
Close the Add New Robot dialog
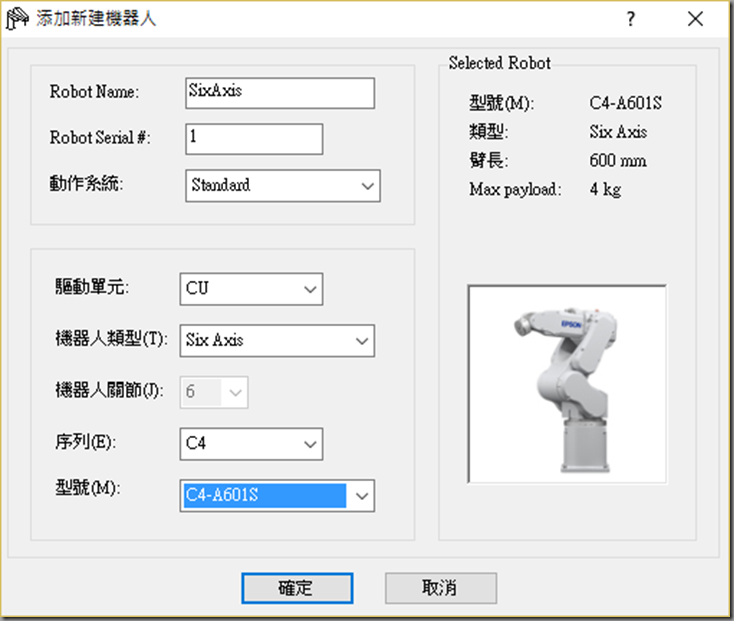tap(695, 19)
